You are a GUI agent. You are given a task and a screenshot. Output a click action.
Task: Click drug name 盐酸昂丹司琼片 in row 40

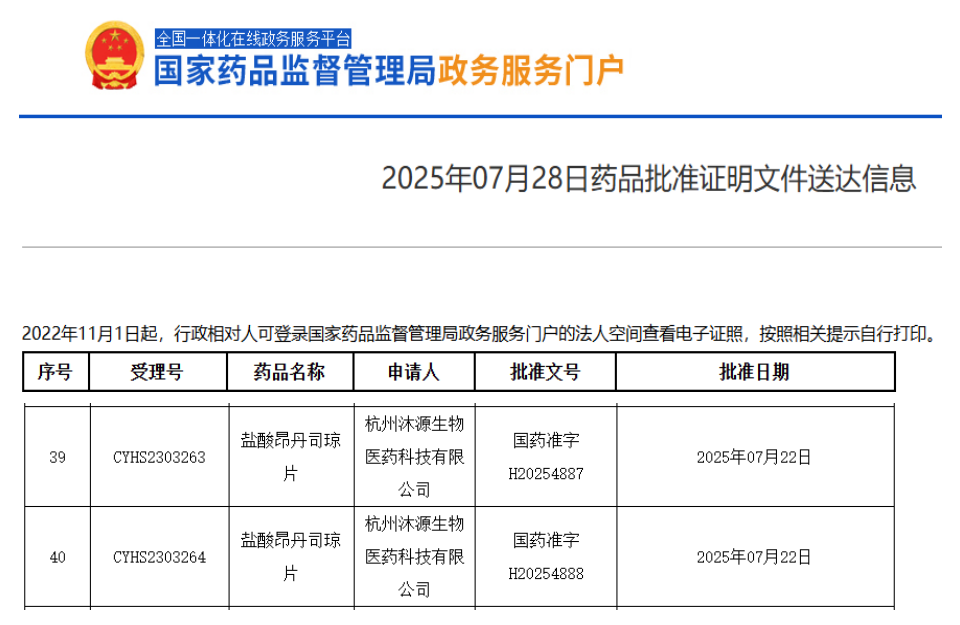tap(291, 556)
